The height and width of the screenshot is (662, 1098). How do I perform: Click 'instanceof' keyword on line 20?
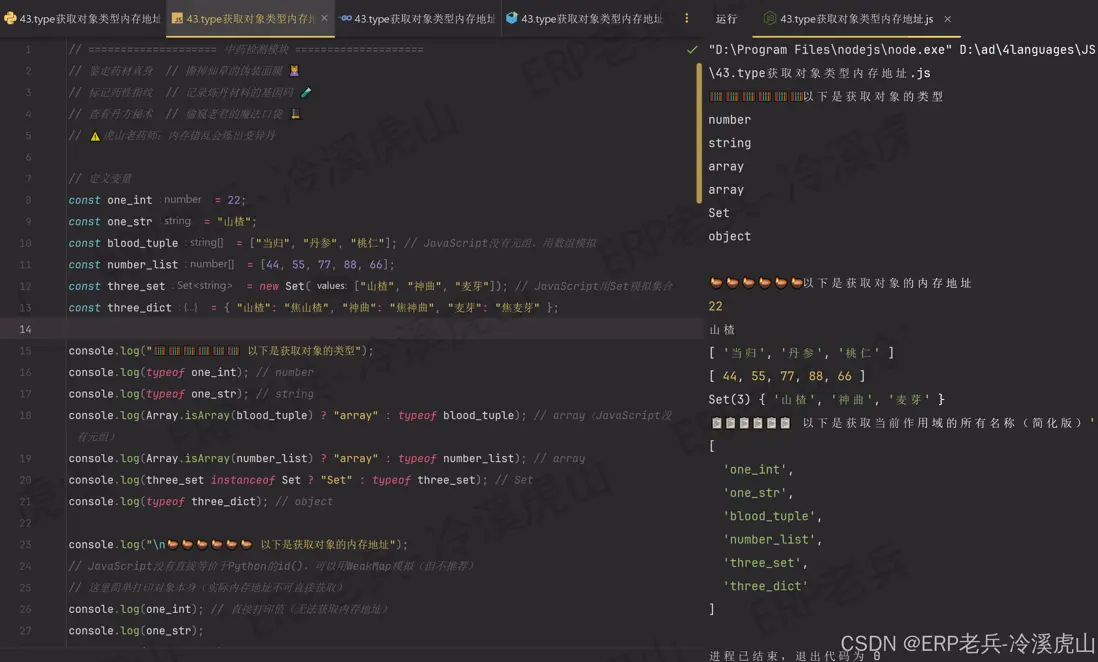pos(242,480)
